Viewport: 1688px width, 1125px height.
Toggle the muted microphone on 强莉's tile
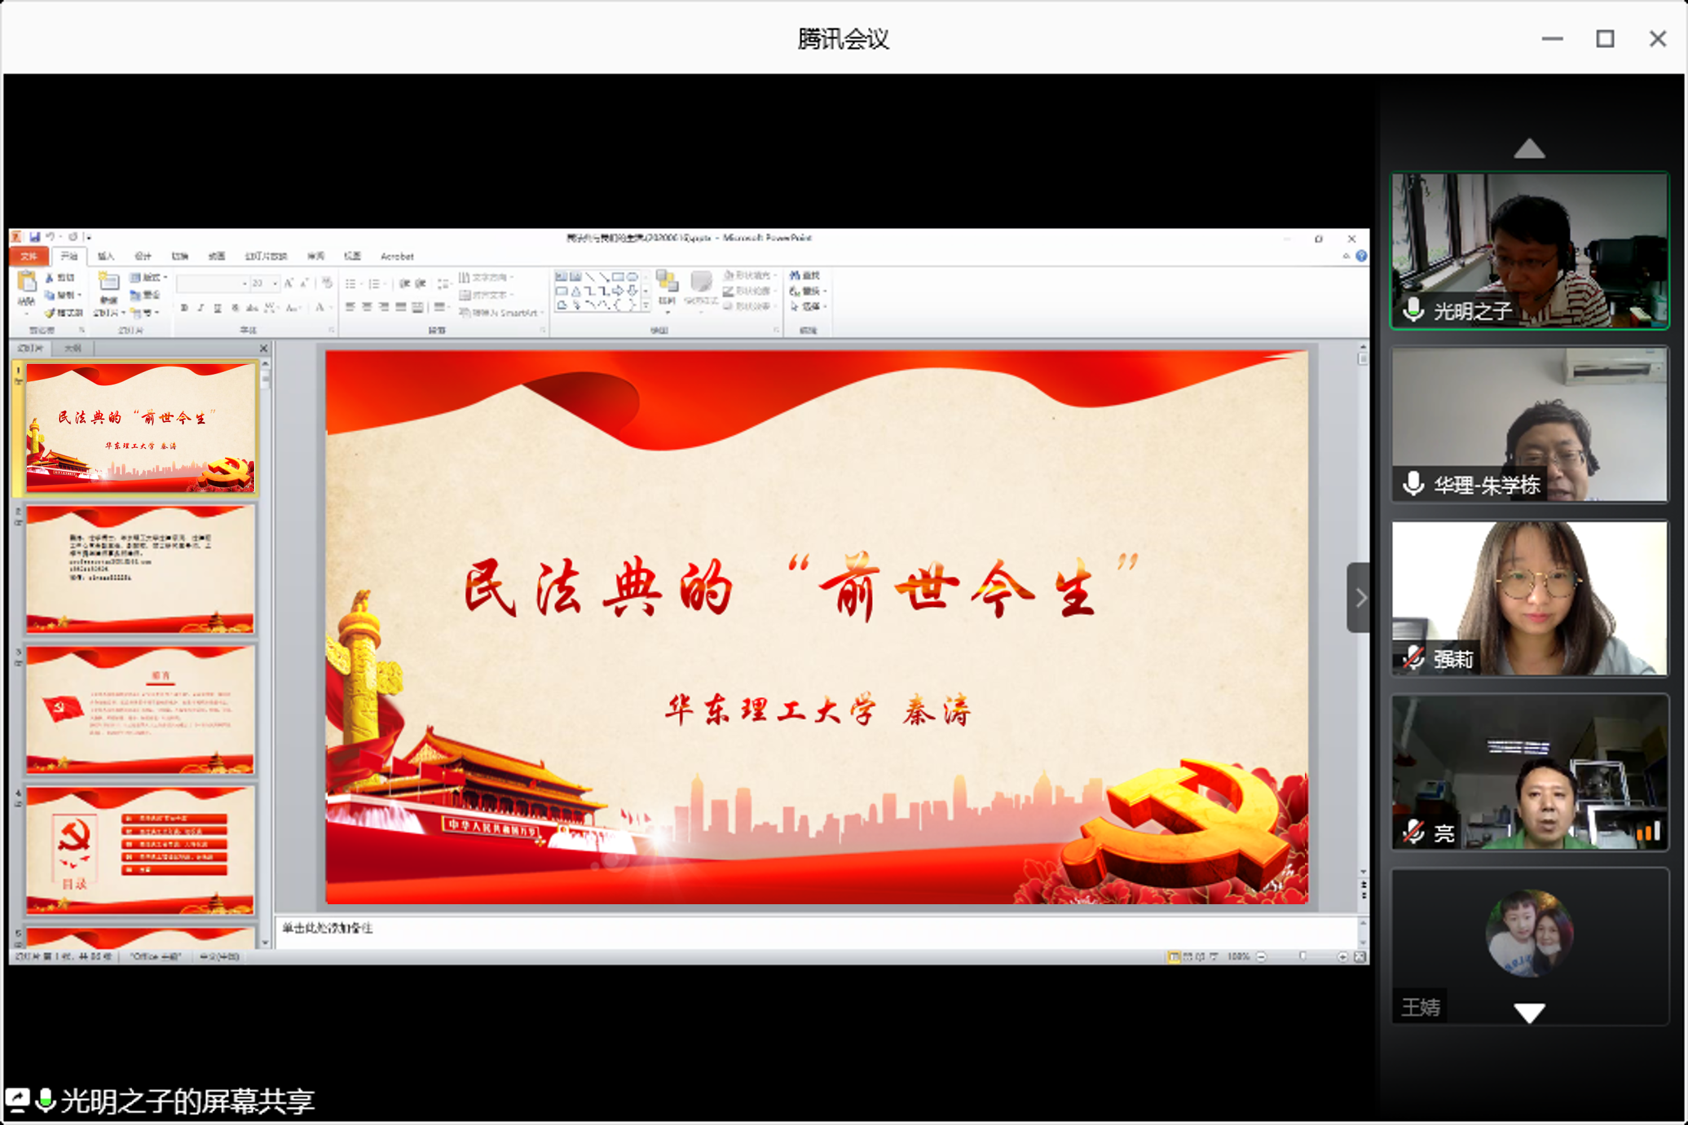click(1413, 658)
